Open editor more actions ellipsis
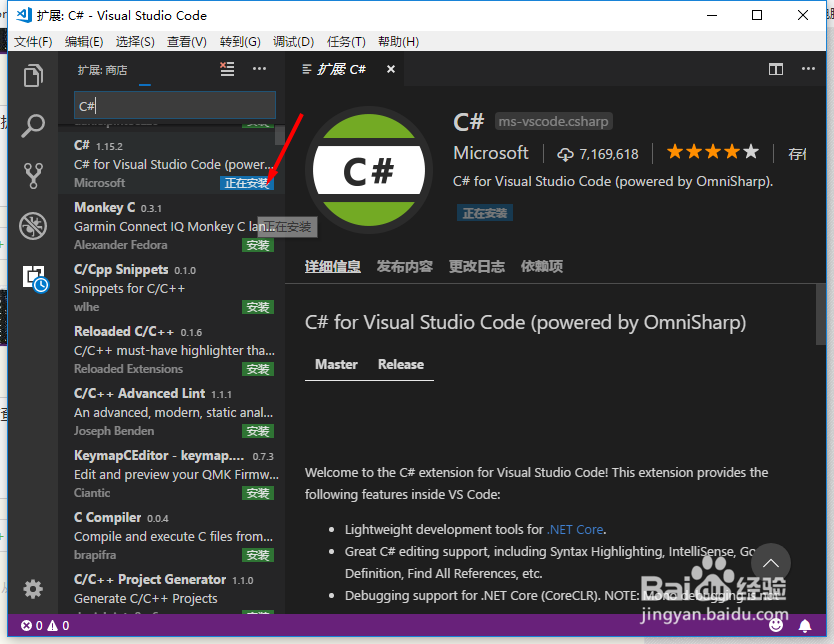Image resolution: width=834 pixels, height=644 pixels. 808,69
